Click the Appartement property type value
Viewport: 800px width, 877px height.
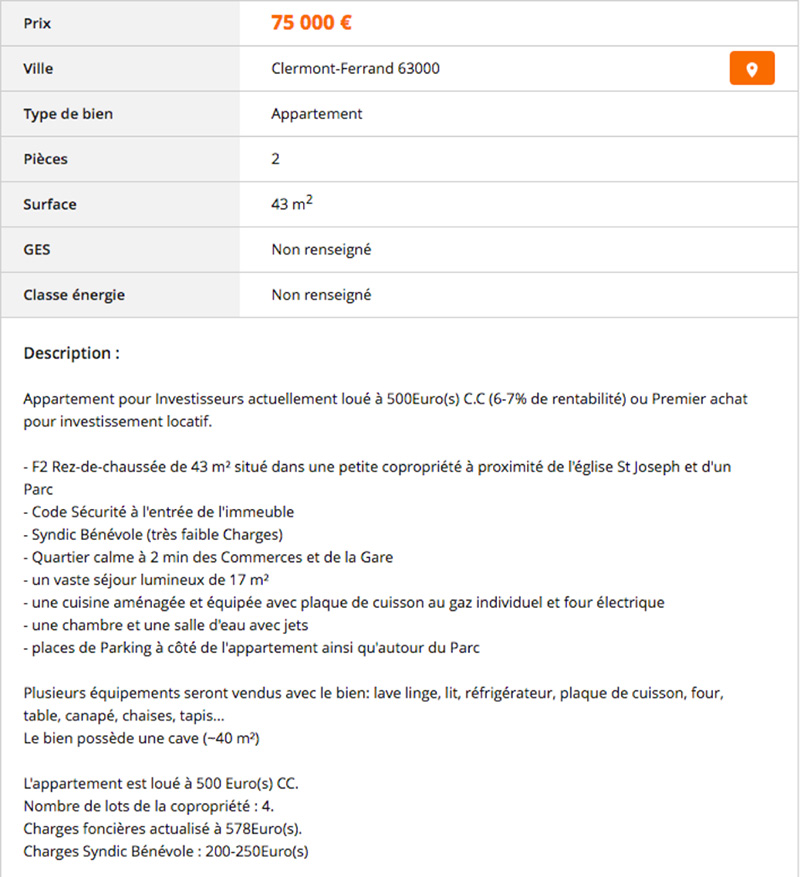pos(317,114)
